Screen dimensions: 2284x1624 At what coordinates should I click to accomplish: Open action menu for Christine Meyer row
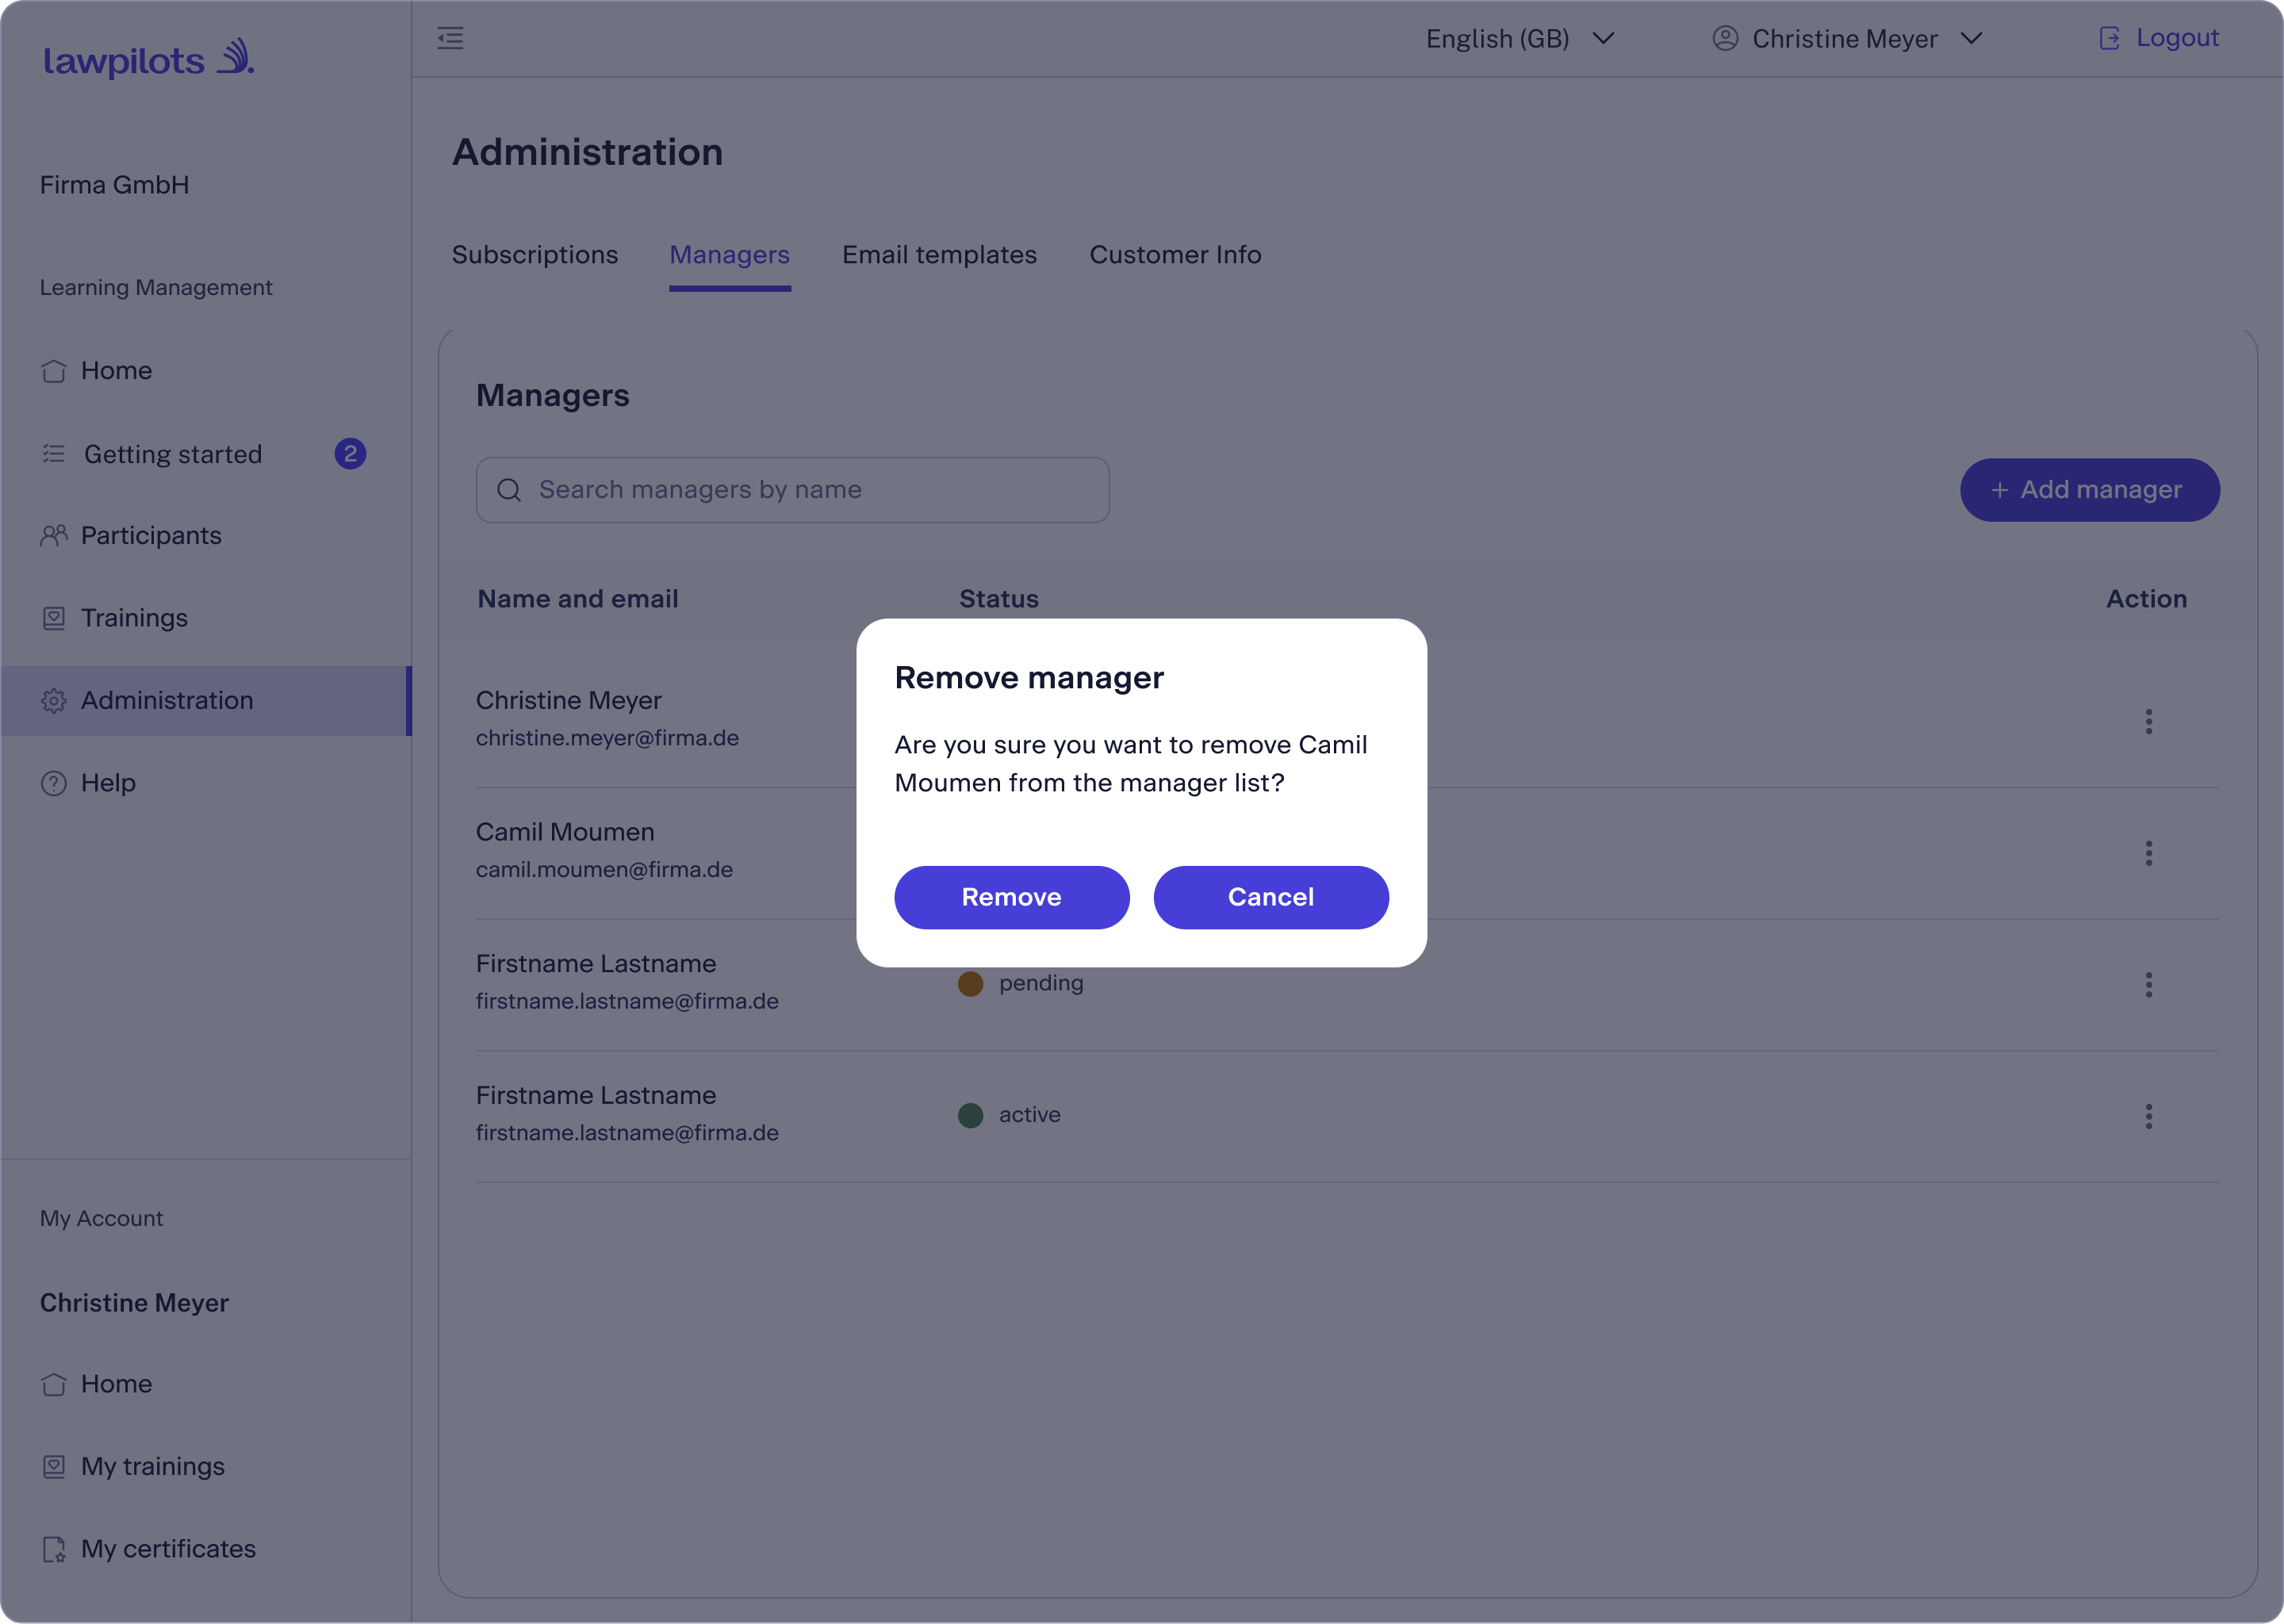click(2148, 722)
